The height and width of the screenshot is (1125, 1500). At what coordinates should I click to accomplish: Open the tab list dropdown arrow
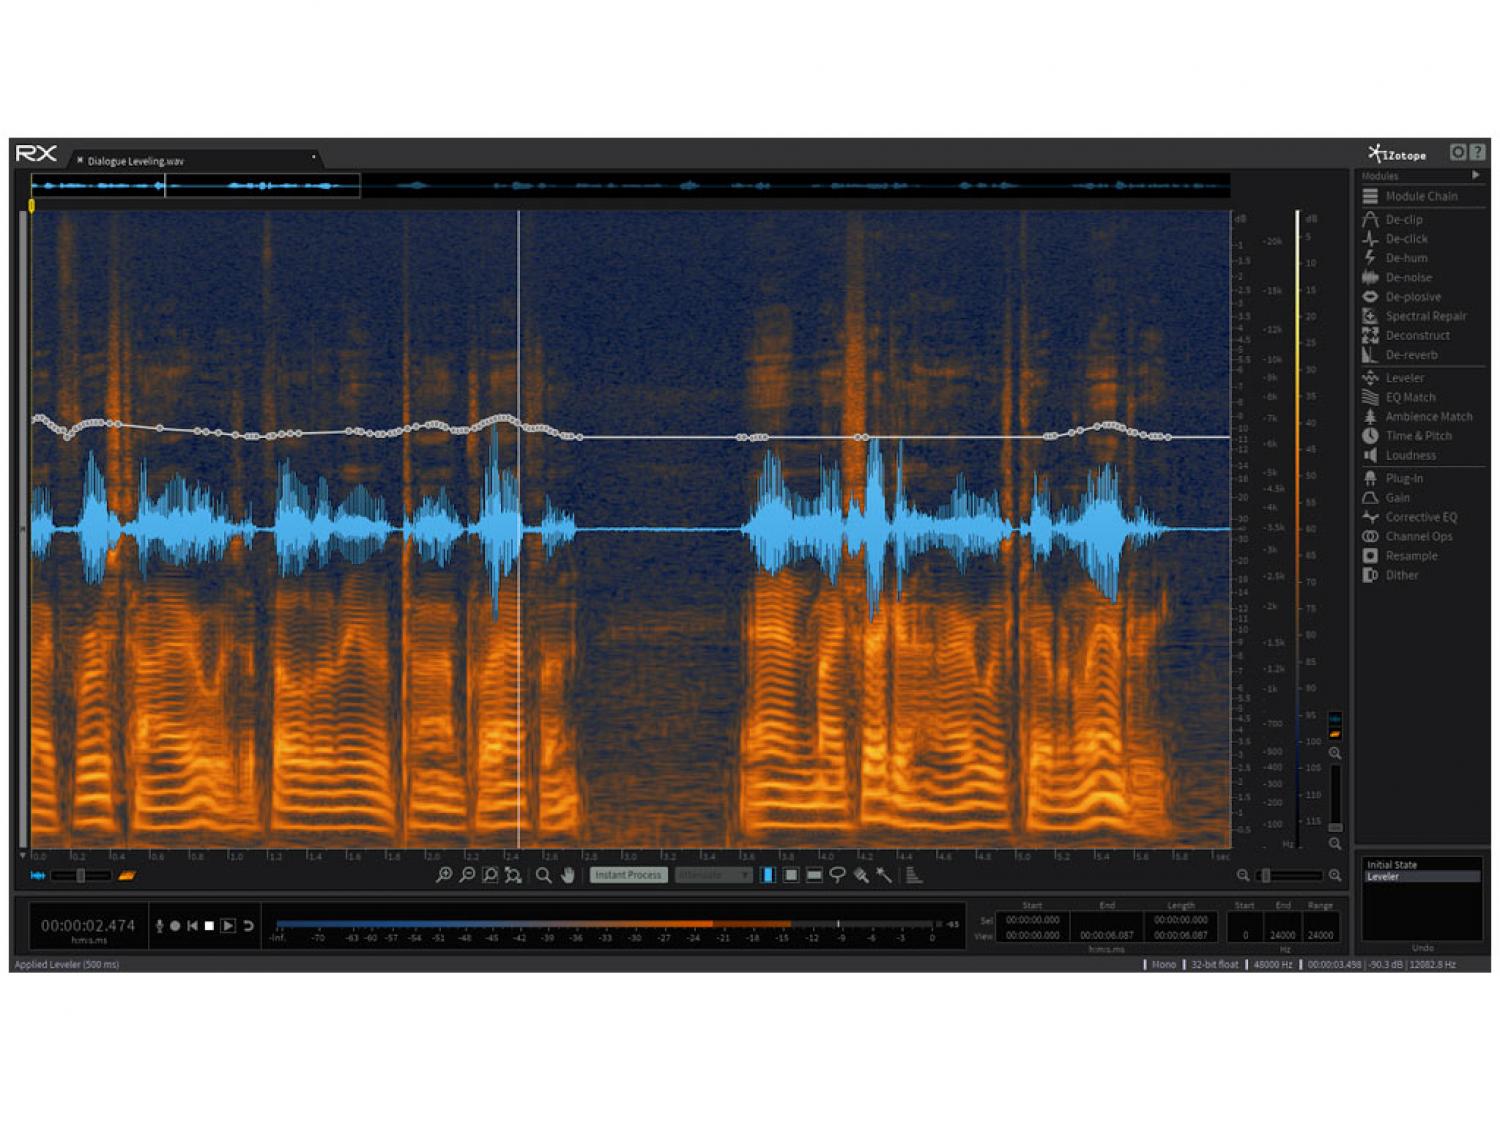[313, 157]
